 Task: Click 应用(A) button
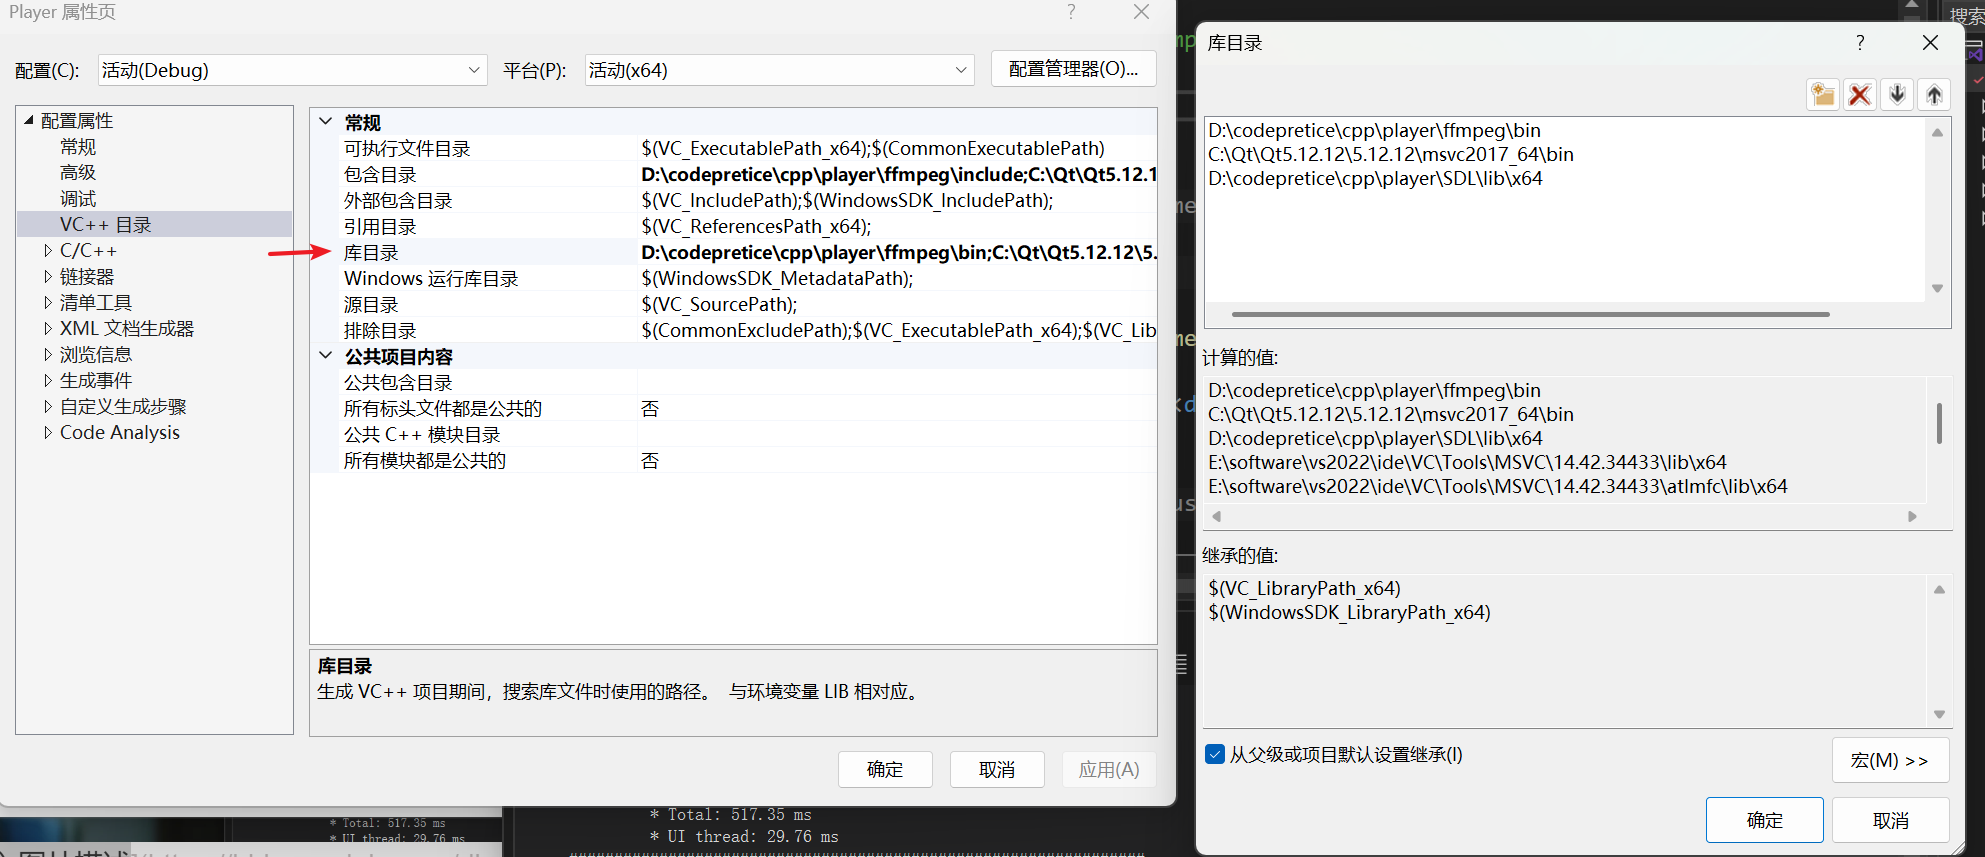click(x=1109, y=769)
